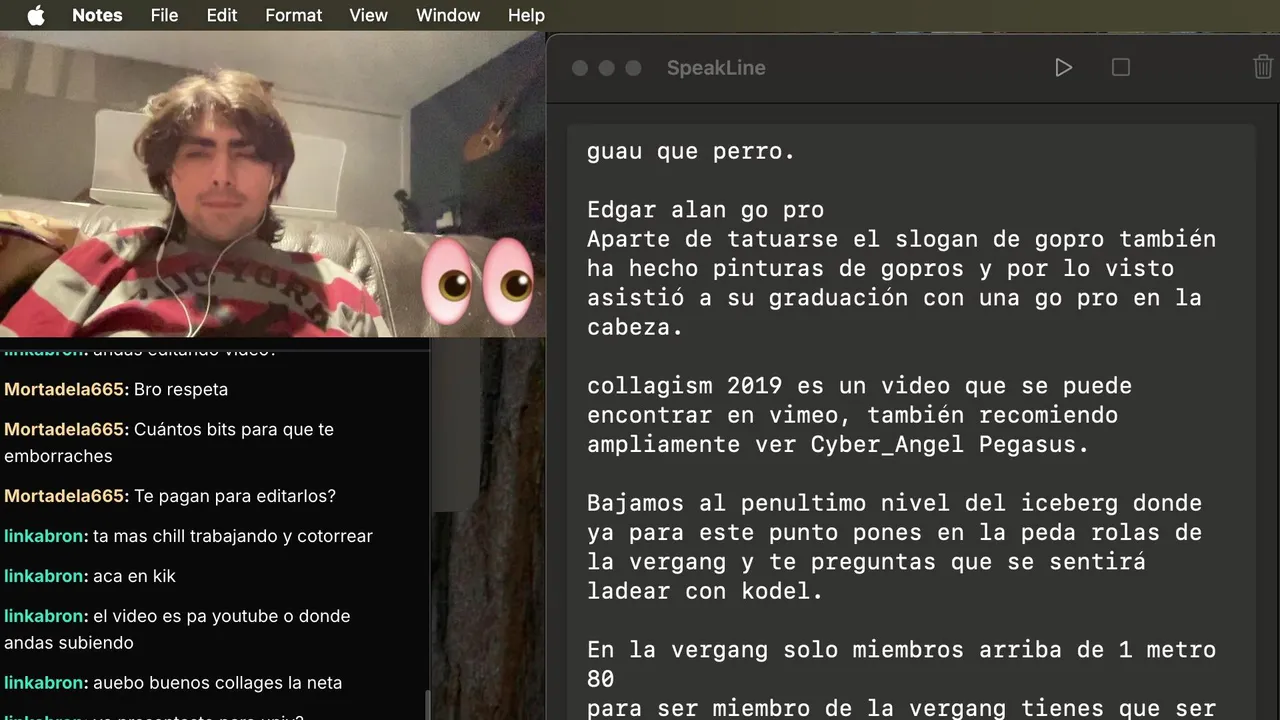This screenshot has width=1280, height=720.
Task: Click chat message 'aca en kik'
Action: pyautogui.click(x=134, y=576)
